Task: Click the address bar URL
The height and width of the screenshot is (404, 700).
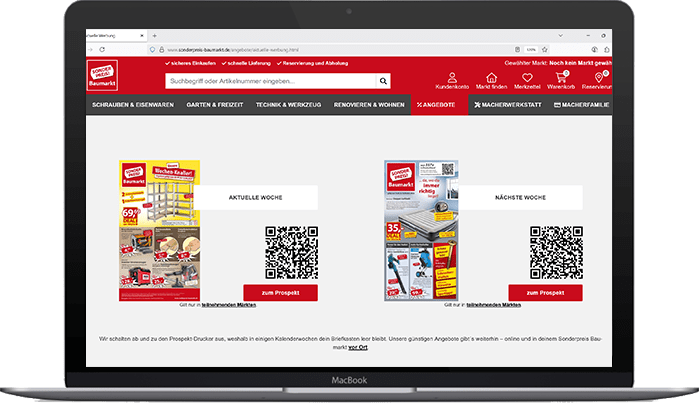Action: pos(233,50)
